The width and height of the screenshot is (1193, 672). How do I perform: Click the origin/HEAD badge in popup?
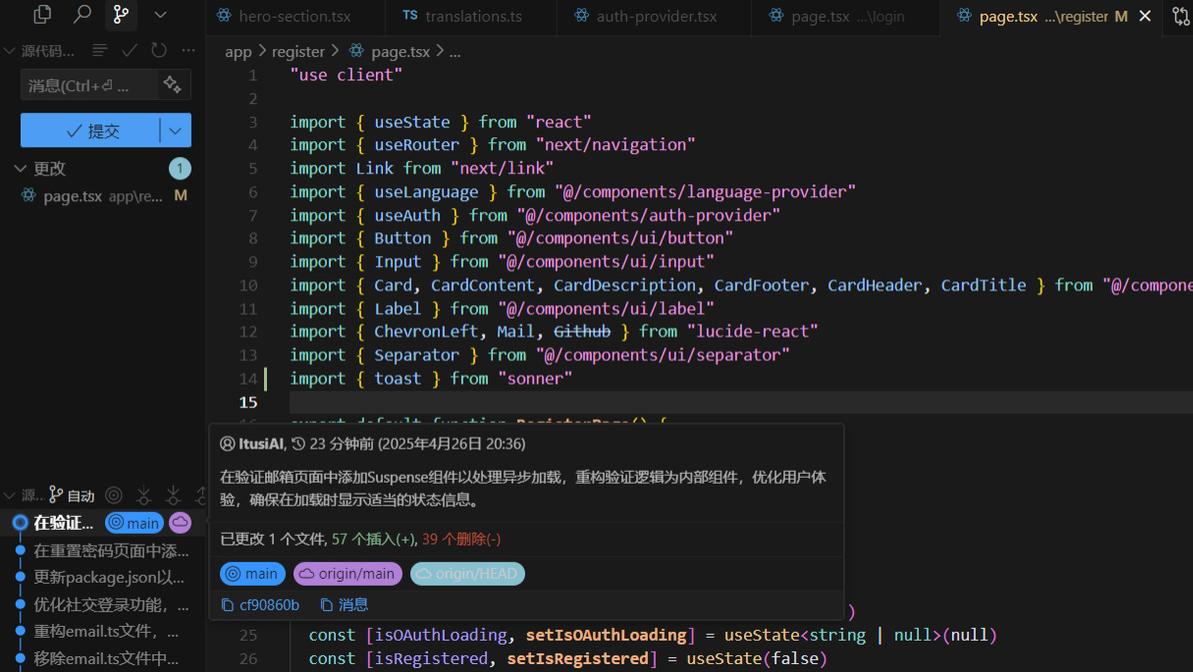467,574
